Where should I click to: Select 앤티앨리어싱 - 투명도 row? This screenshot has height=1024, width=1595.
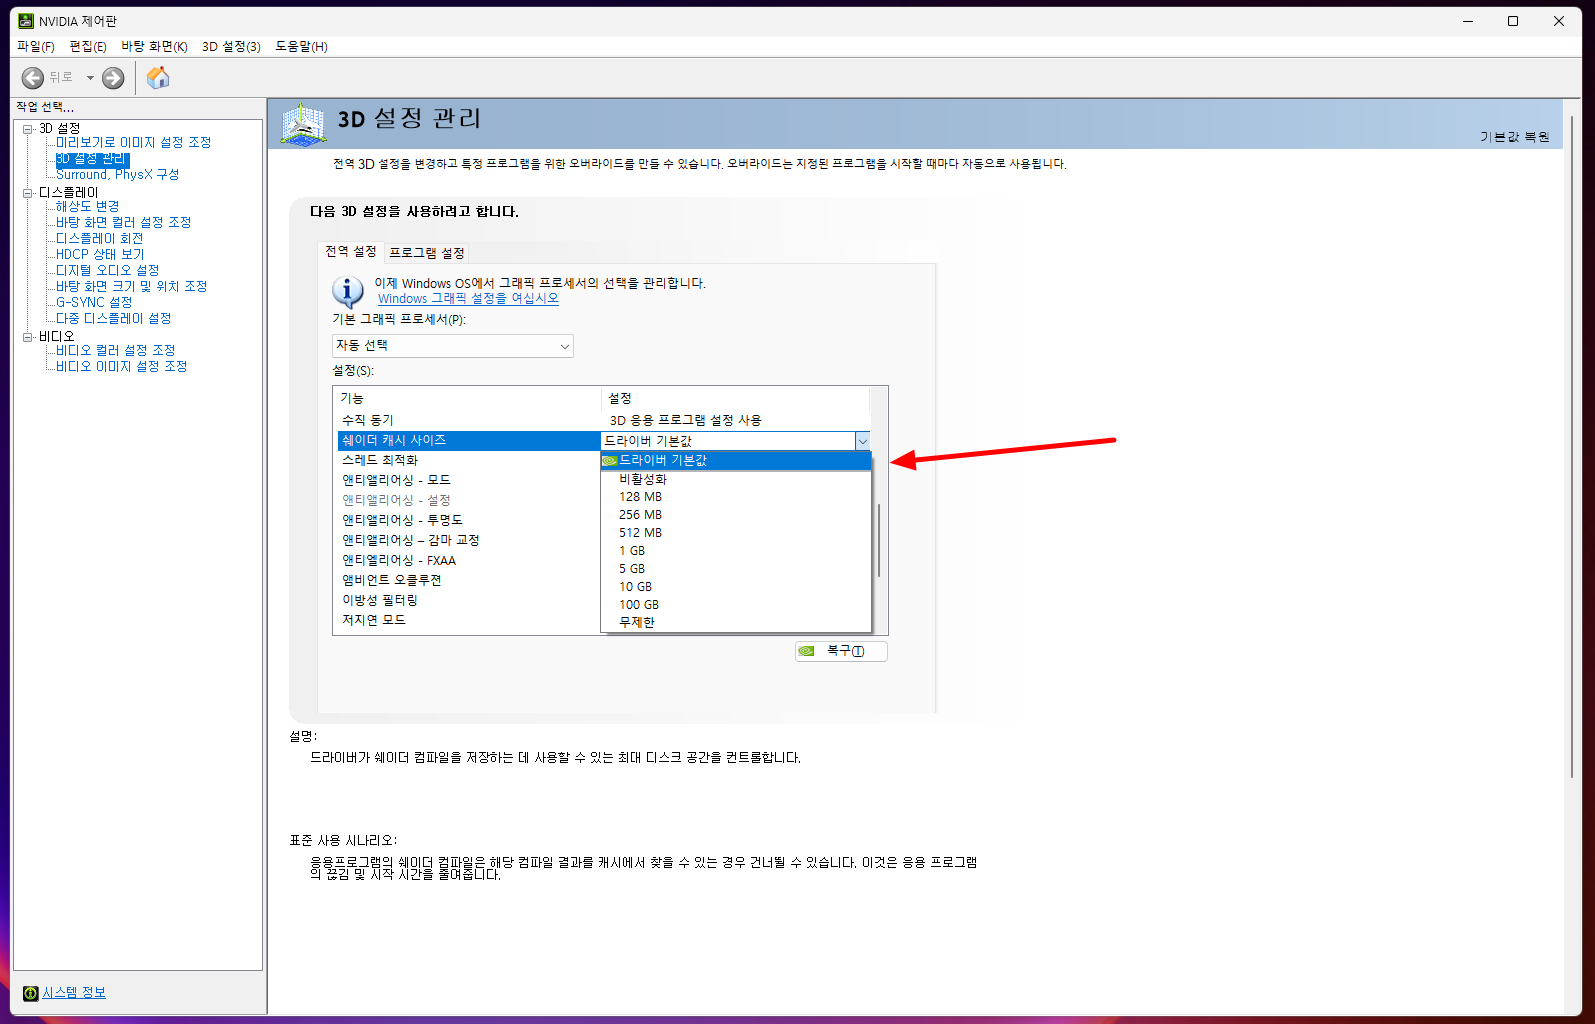coord(469,520)
